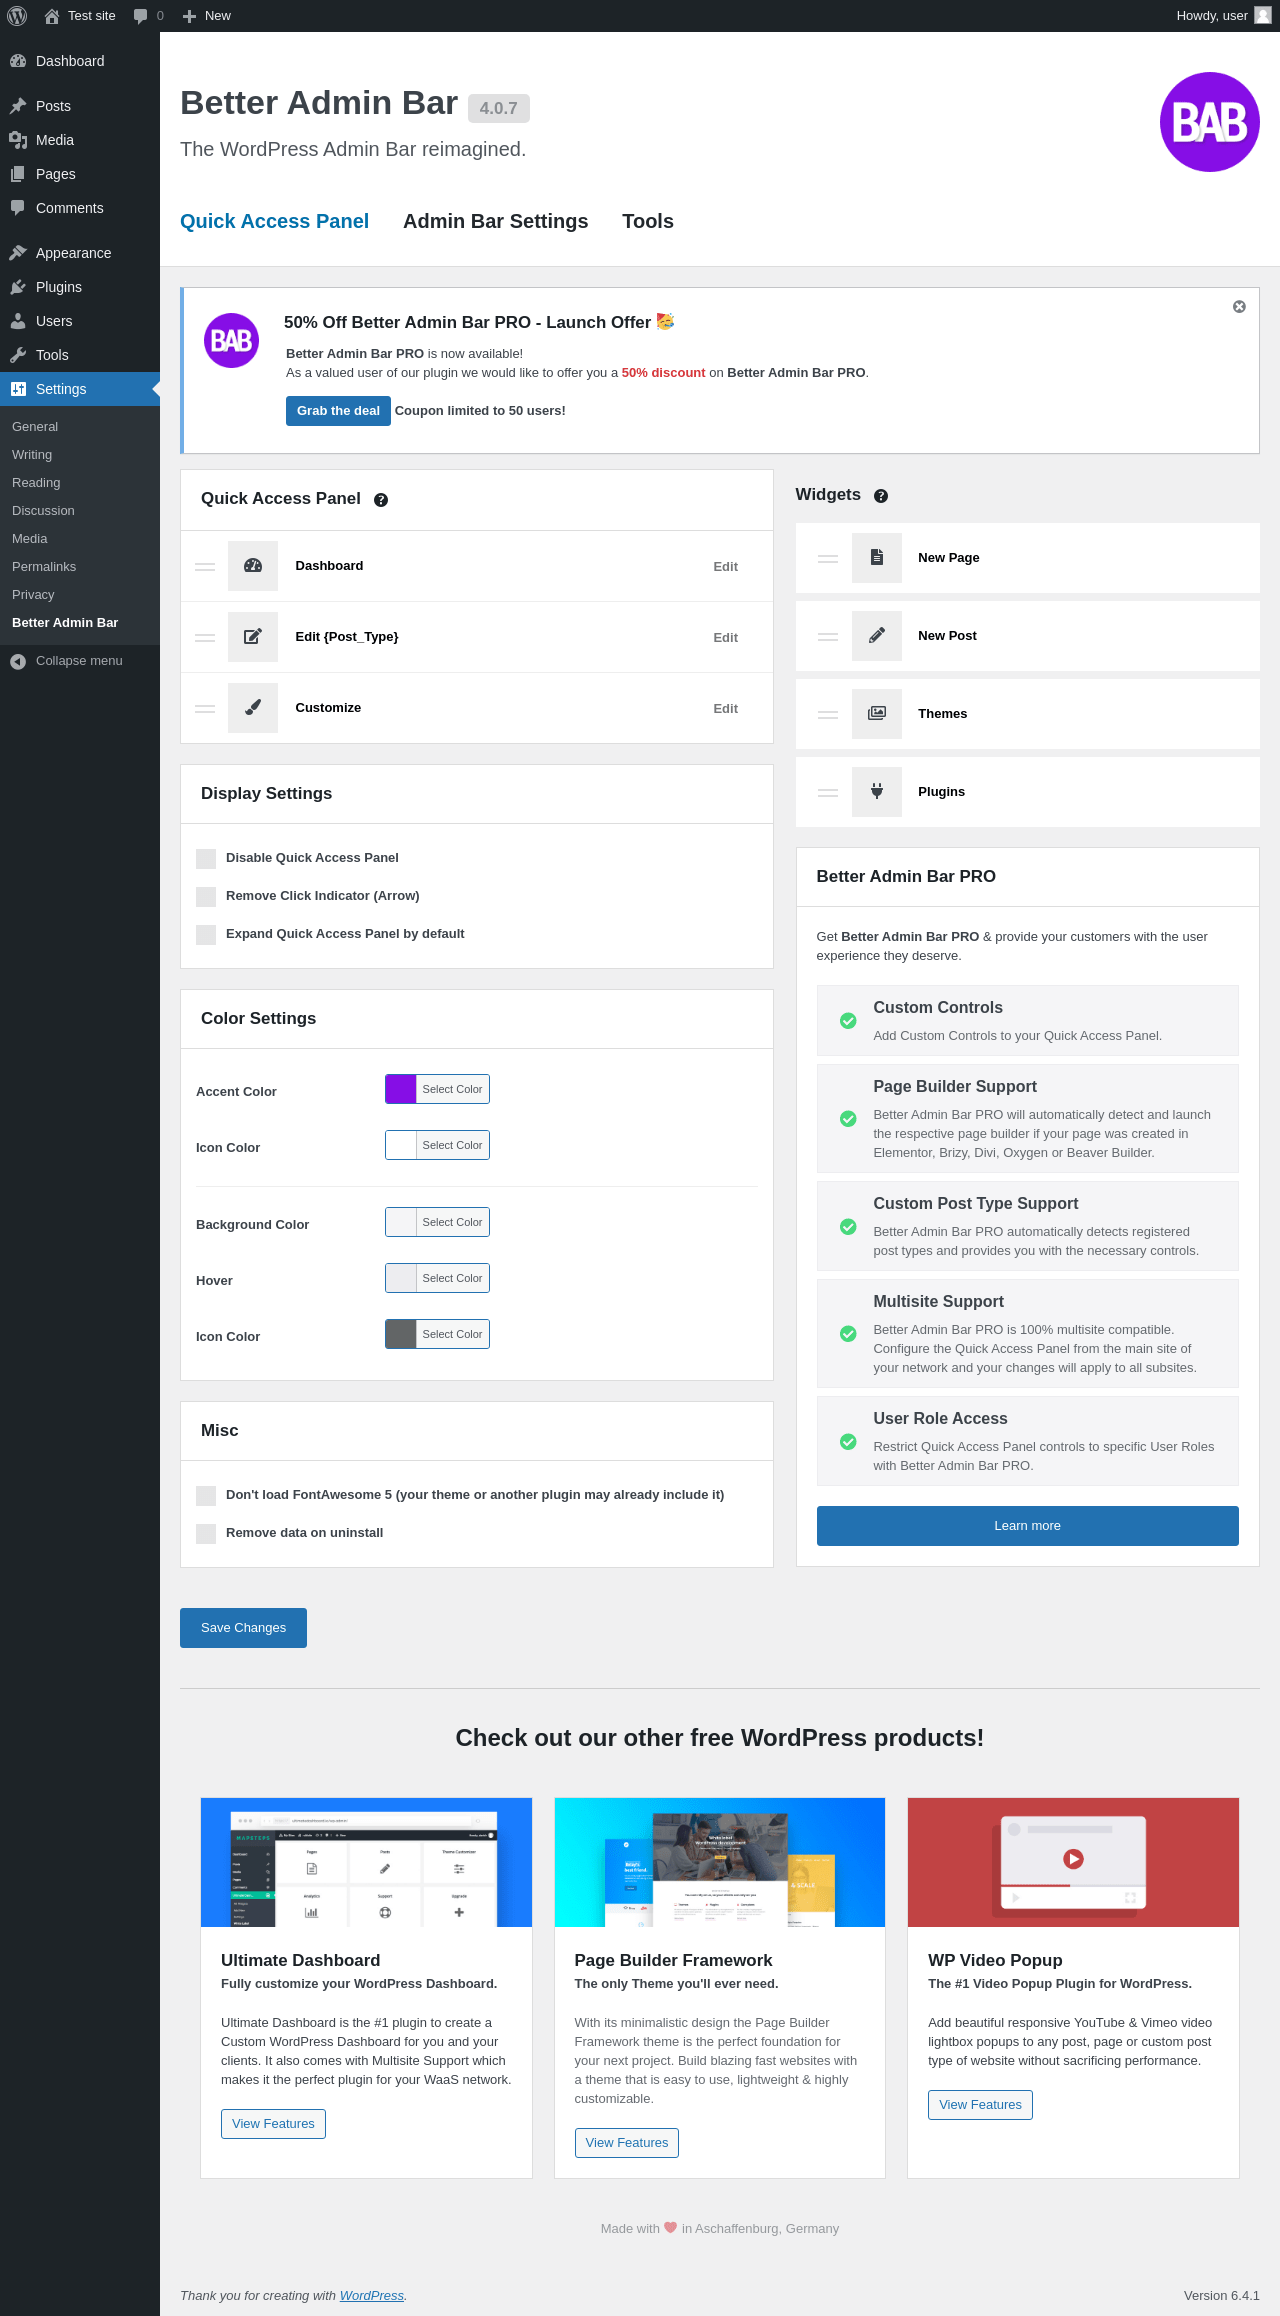
Task: View Features of WP Video Popup
Action: pyautogui.click(x=980, y=2105)
